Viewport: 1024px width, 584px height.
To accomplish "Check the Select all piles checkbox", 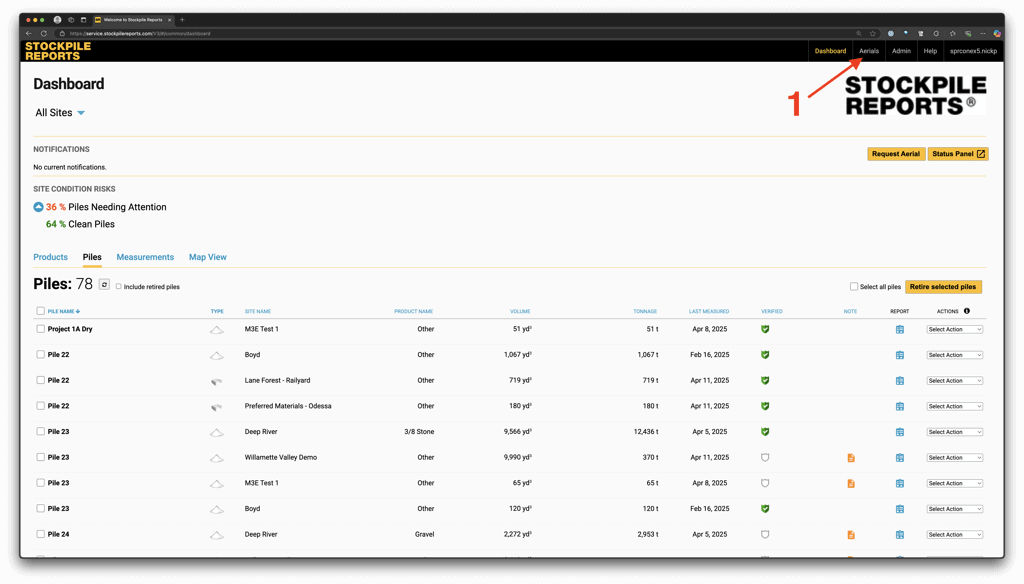I will 854,287.
